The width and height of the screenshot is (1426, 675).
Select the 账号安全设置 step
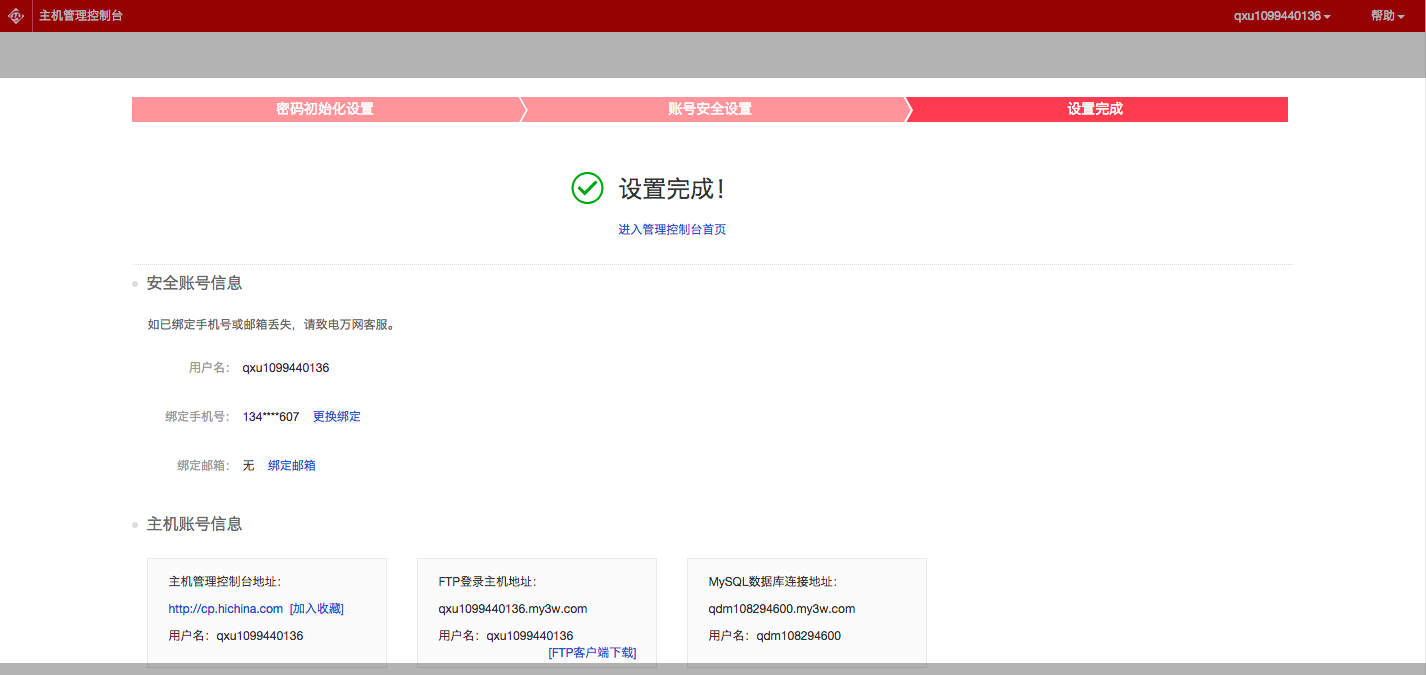point(710,109)
